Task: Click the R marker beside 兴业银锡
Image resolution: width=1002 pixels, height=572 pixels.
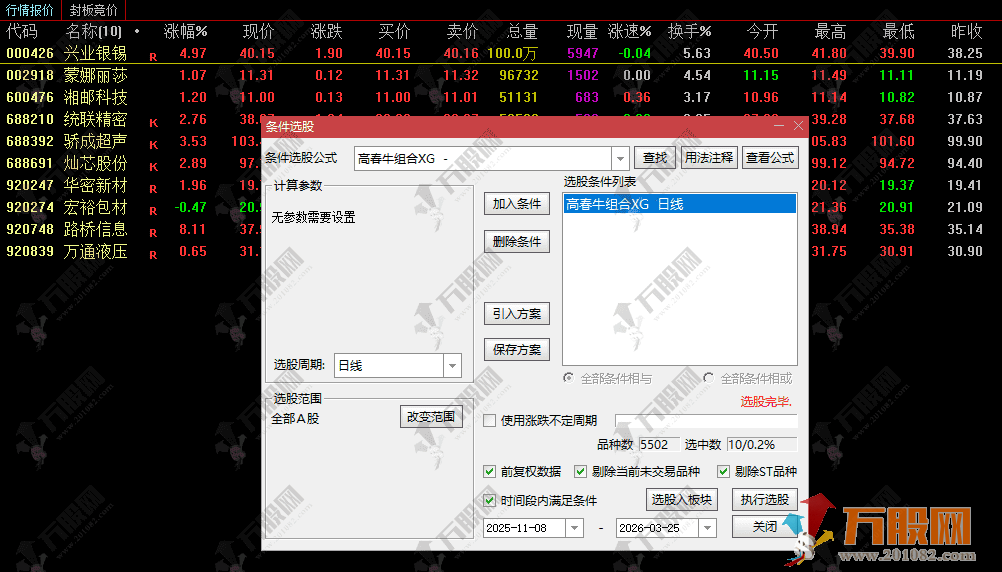Action: click(x=153, y=57)
